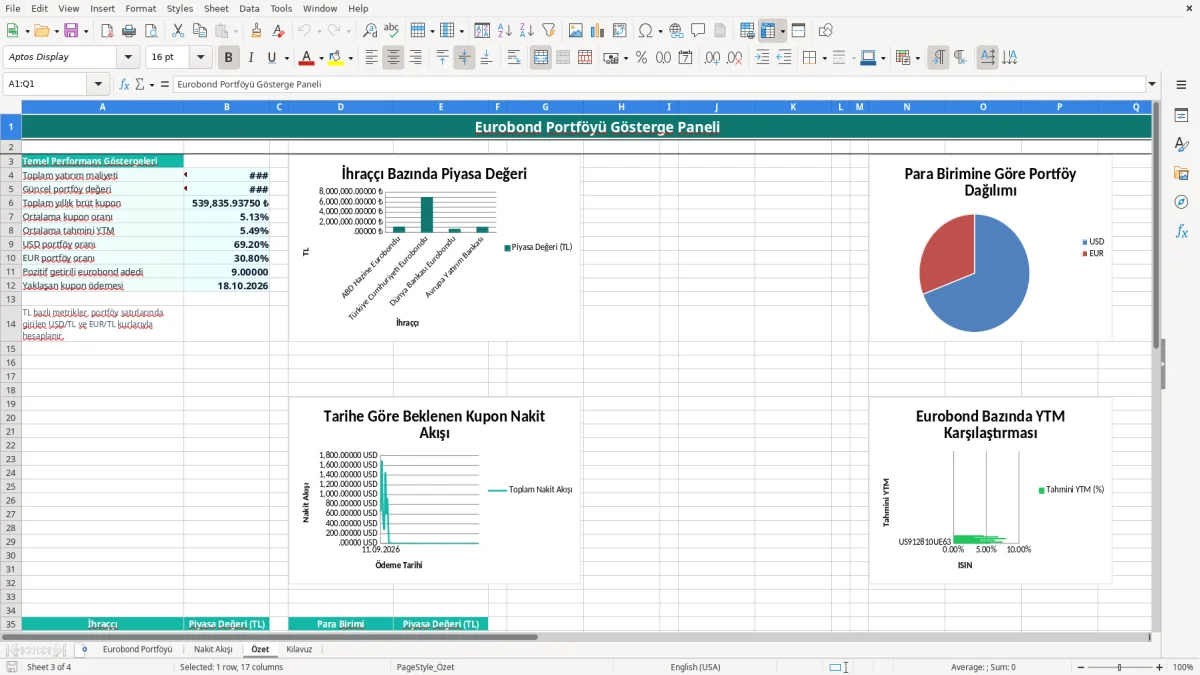Screen dimensions: 1200x675
Task: Click English (USA) language in status bar
Action: coord(695,667)
